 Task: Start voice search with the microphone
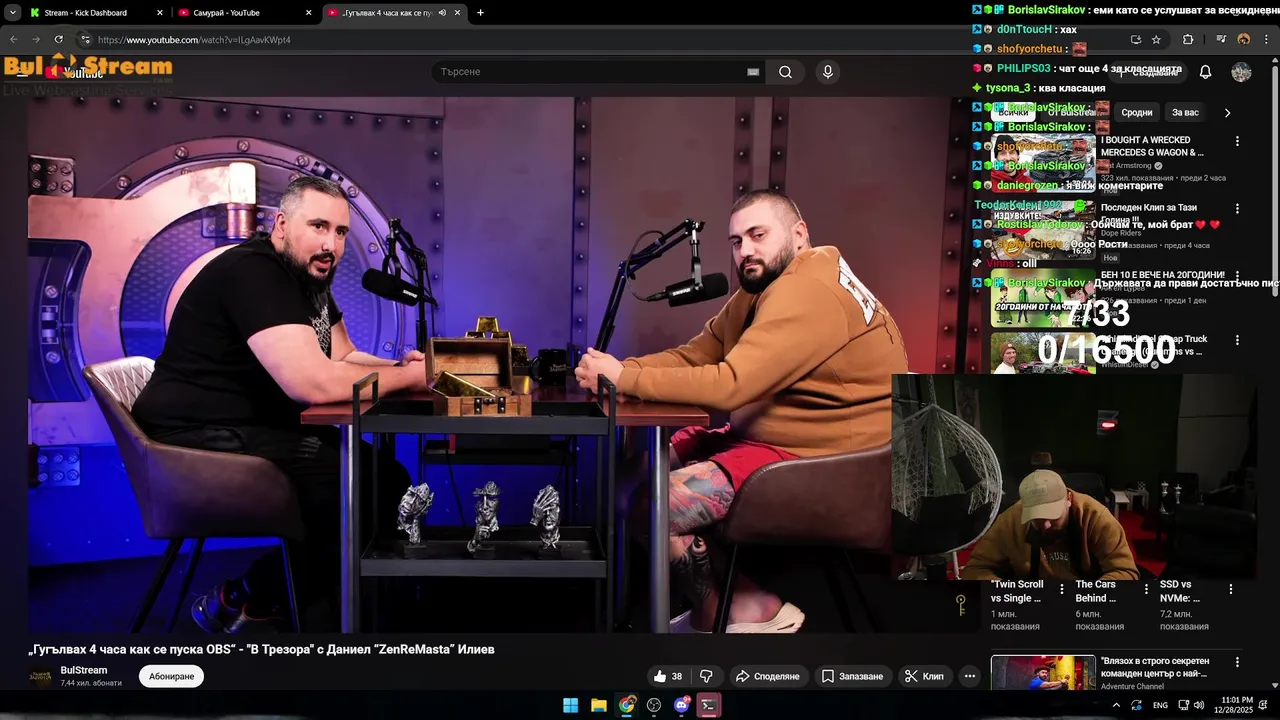point(827,72)
